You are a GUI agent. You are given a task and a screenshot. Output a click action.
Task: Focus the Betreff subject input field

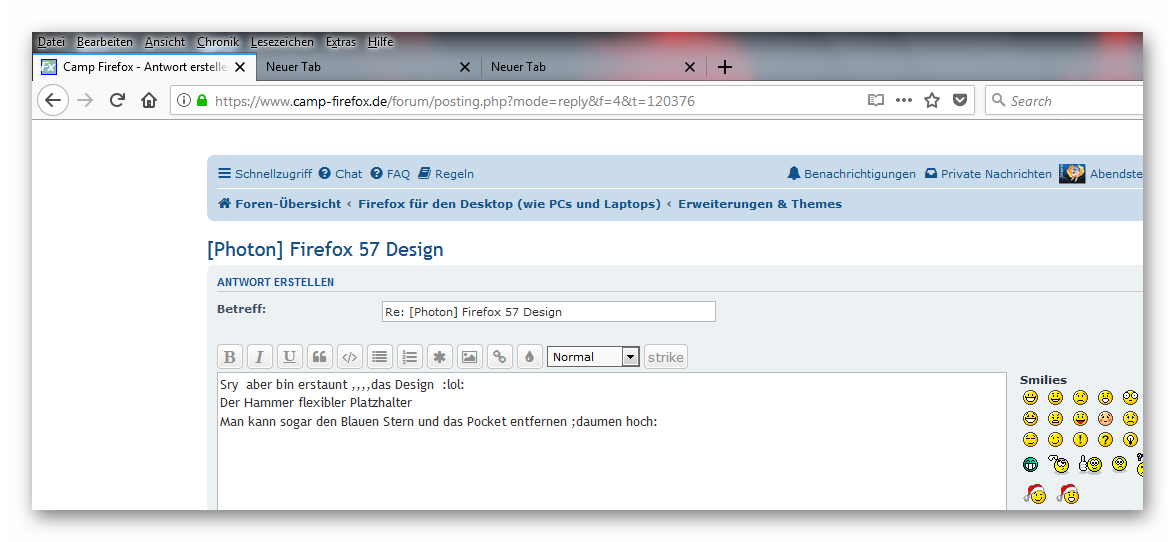coord(549,312)
